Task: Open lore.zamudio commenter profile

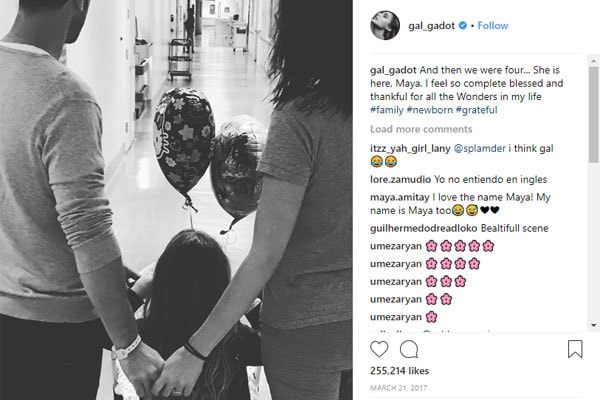Action: (401, 179)
